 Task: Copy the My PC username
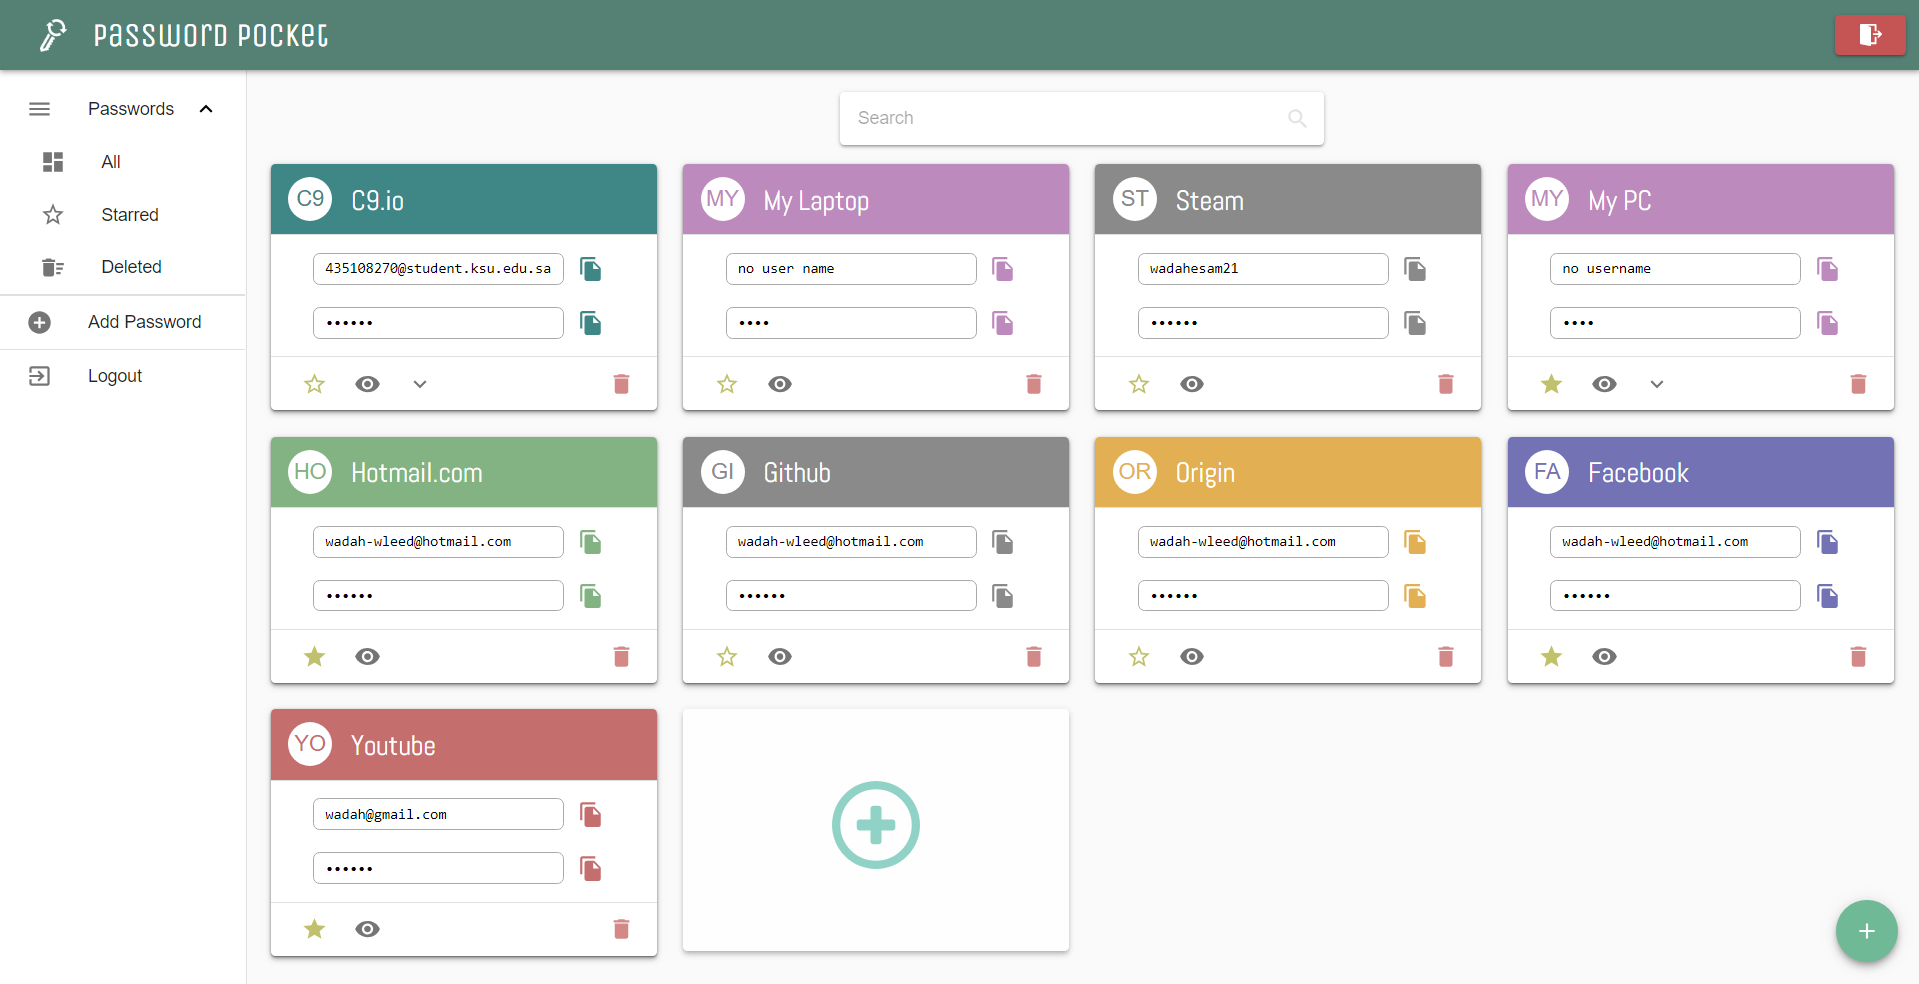[1828, 269]
